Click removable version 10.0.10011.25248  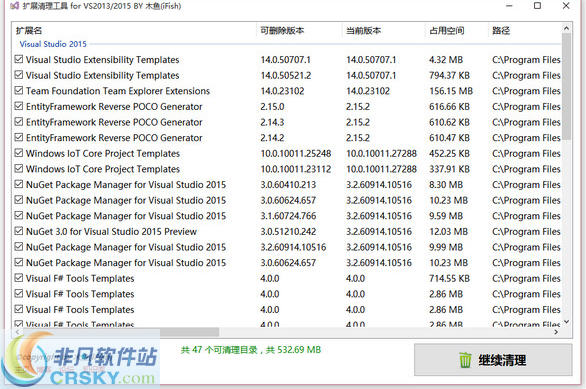[x=296, y=154]
